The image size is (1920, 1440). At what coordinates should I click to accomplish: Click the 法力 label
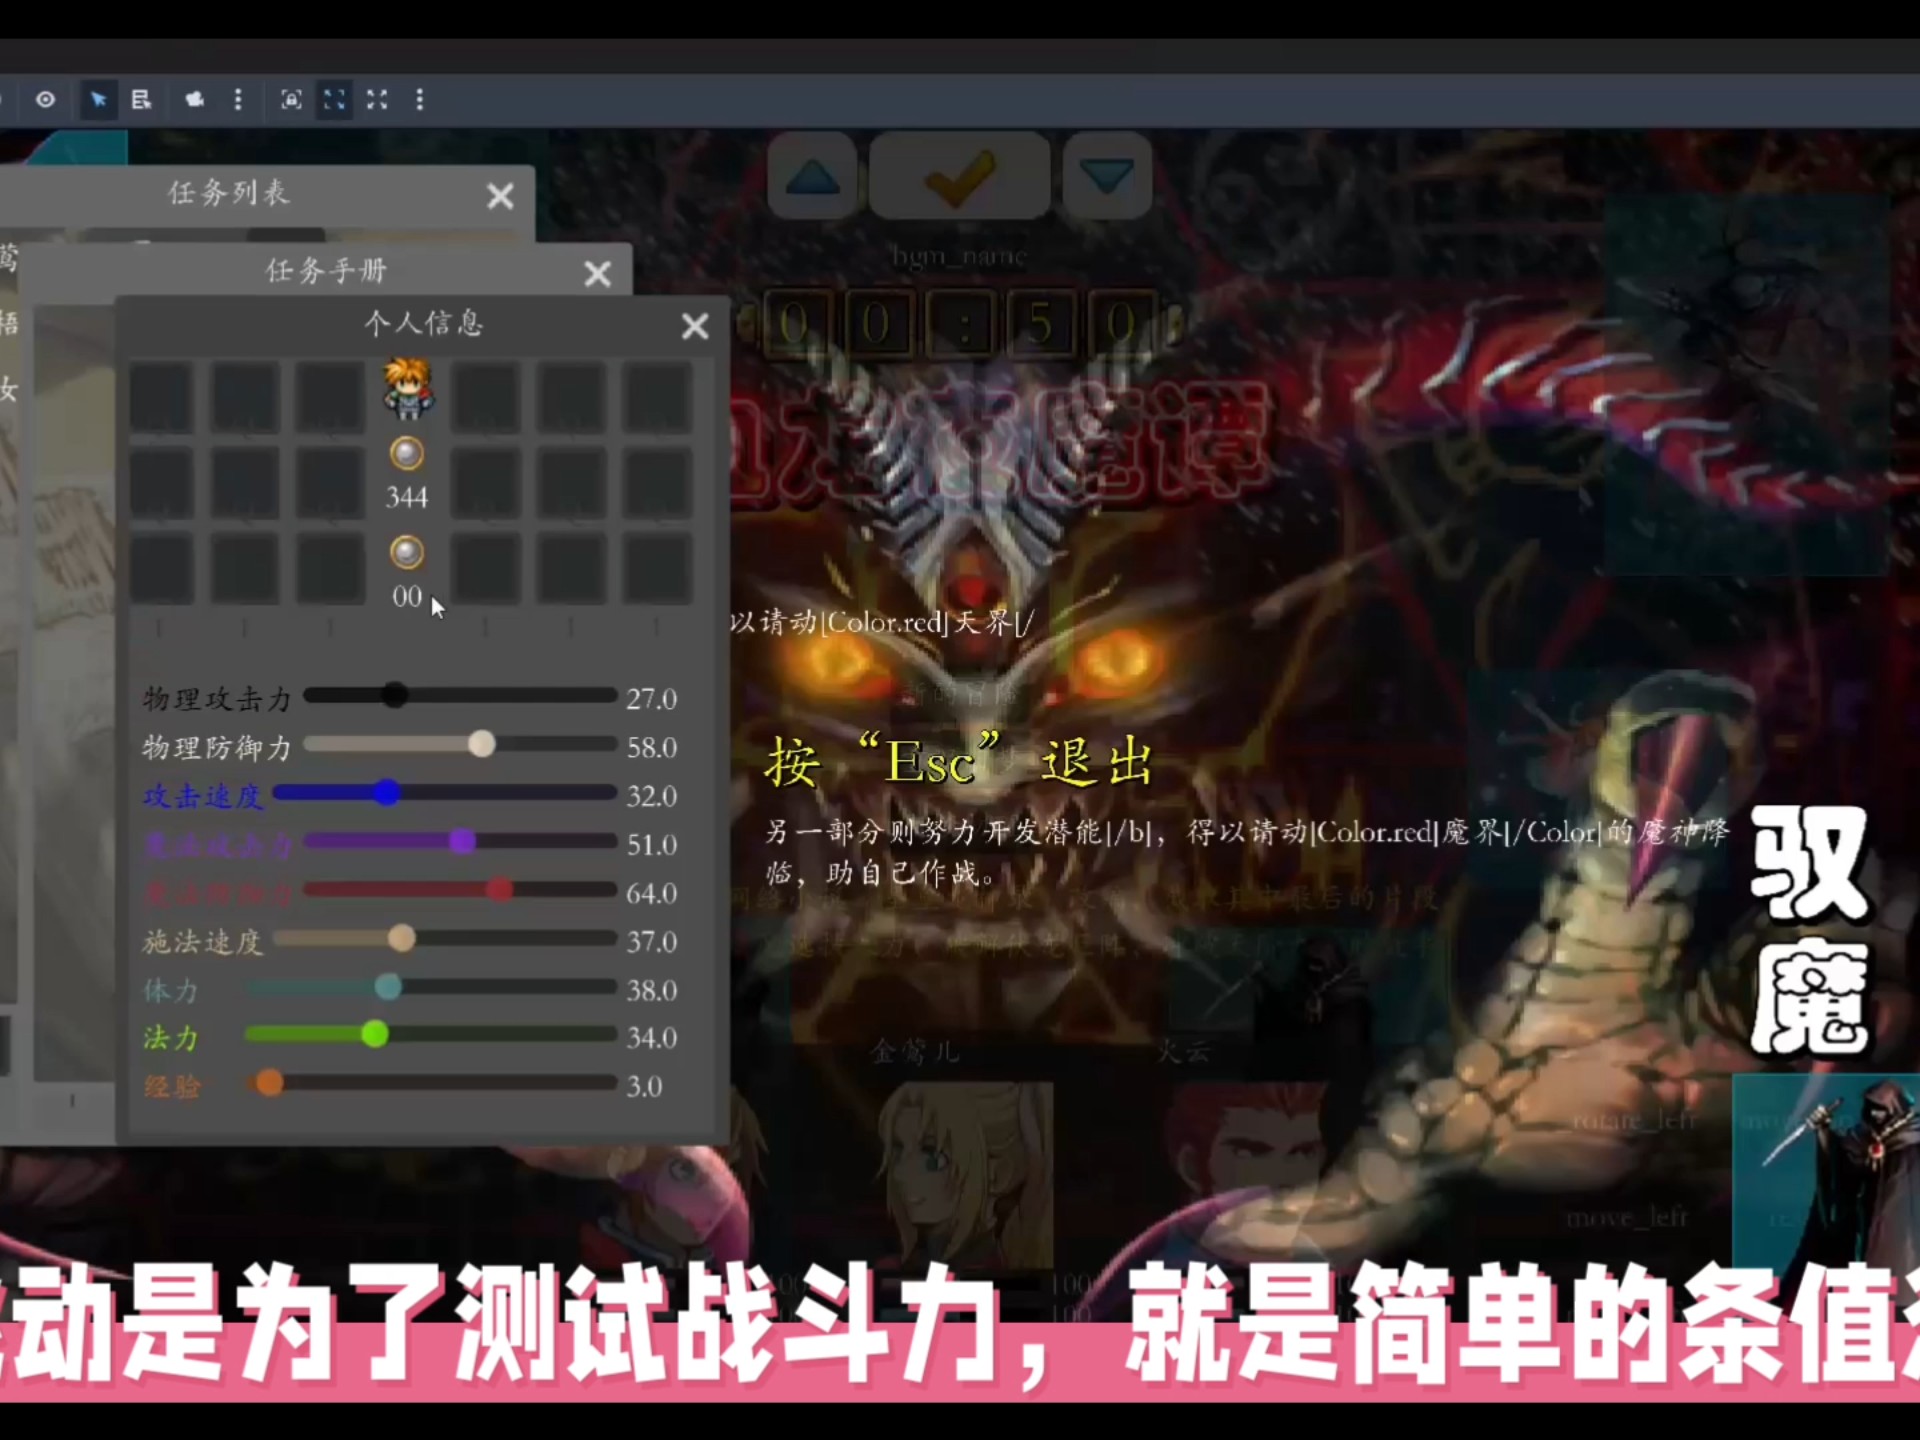[171, 1038]
